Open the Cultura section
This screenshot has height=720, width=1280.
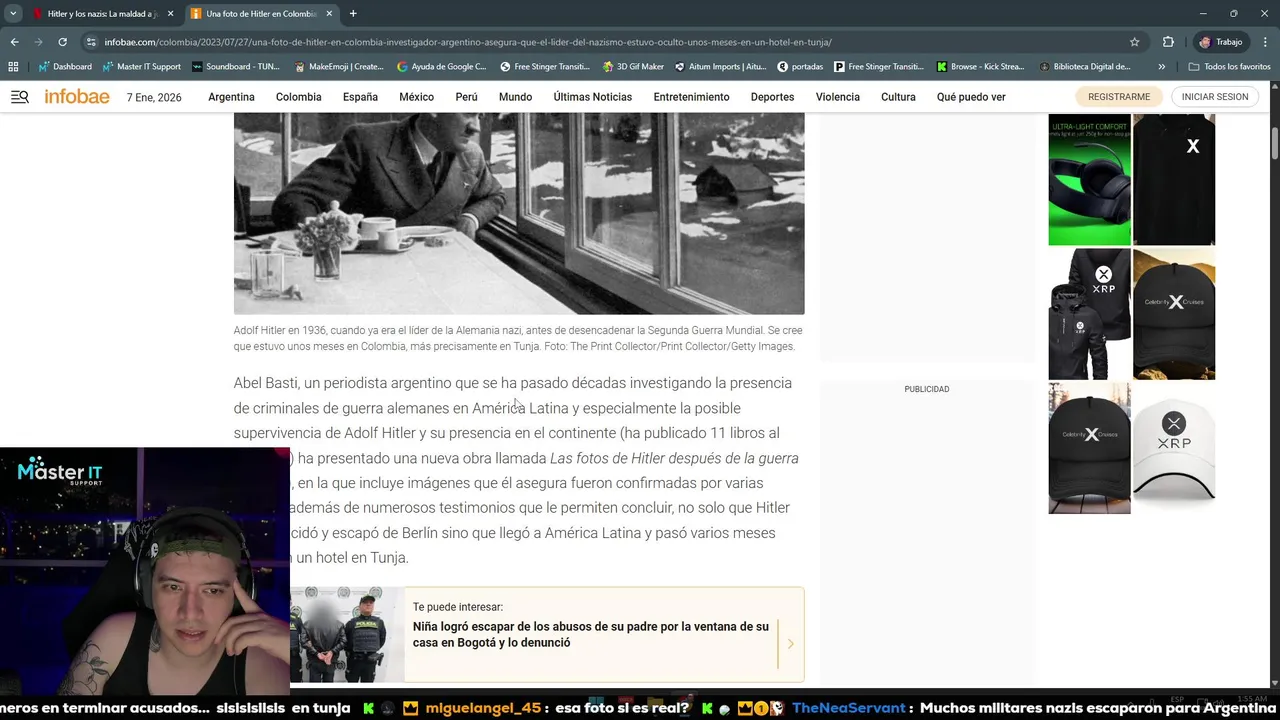tap(898, 97)
